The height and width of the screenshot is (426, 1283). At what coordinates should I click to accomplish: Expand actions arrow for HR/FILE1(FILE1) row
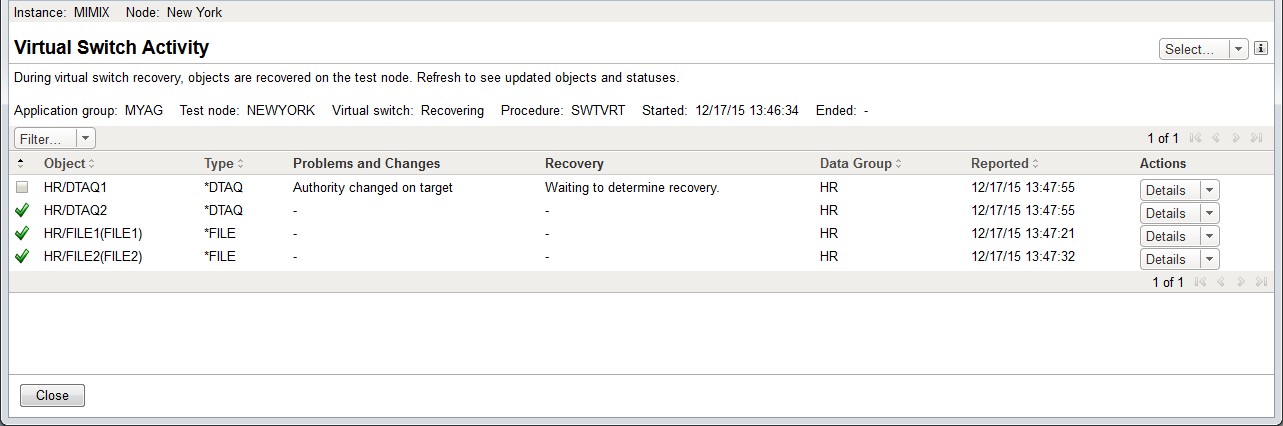[1208, 236]
